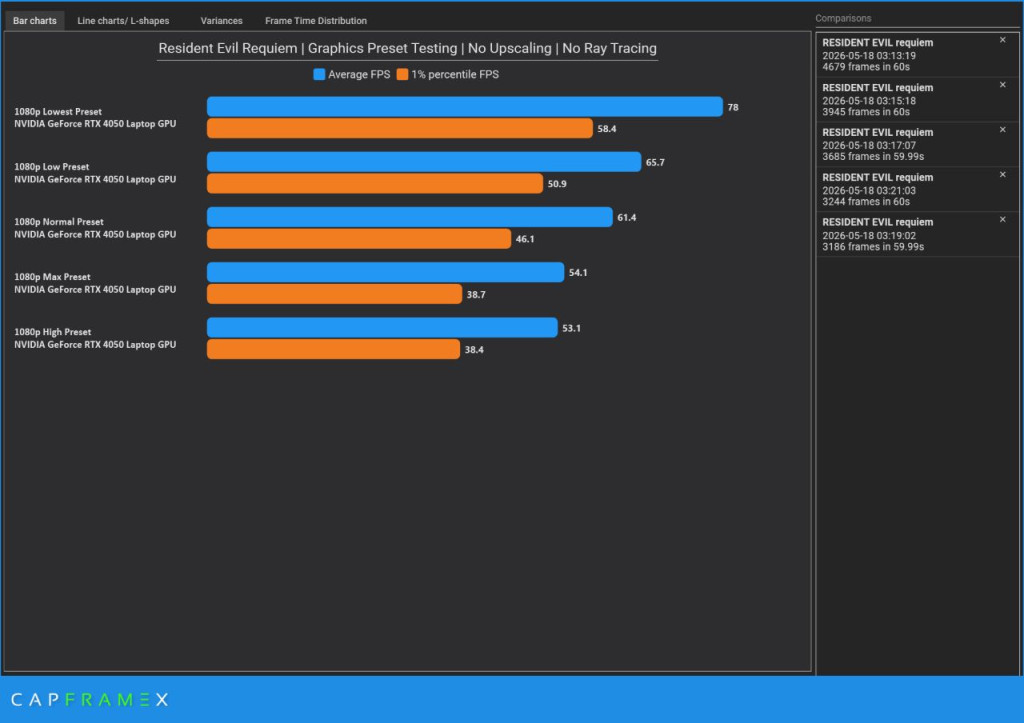The height and width of the screenshot is (723, 1024).
Task: Click the 1080p Low Preset 1% bar
Action: (x=375, y=184)
